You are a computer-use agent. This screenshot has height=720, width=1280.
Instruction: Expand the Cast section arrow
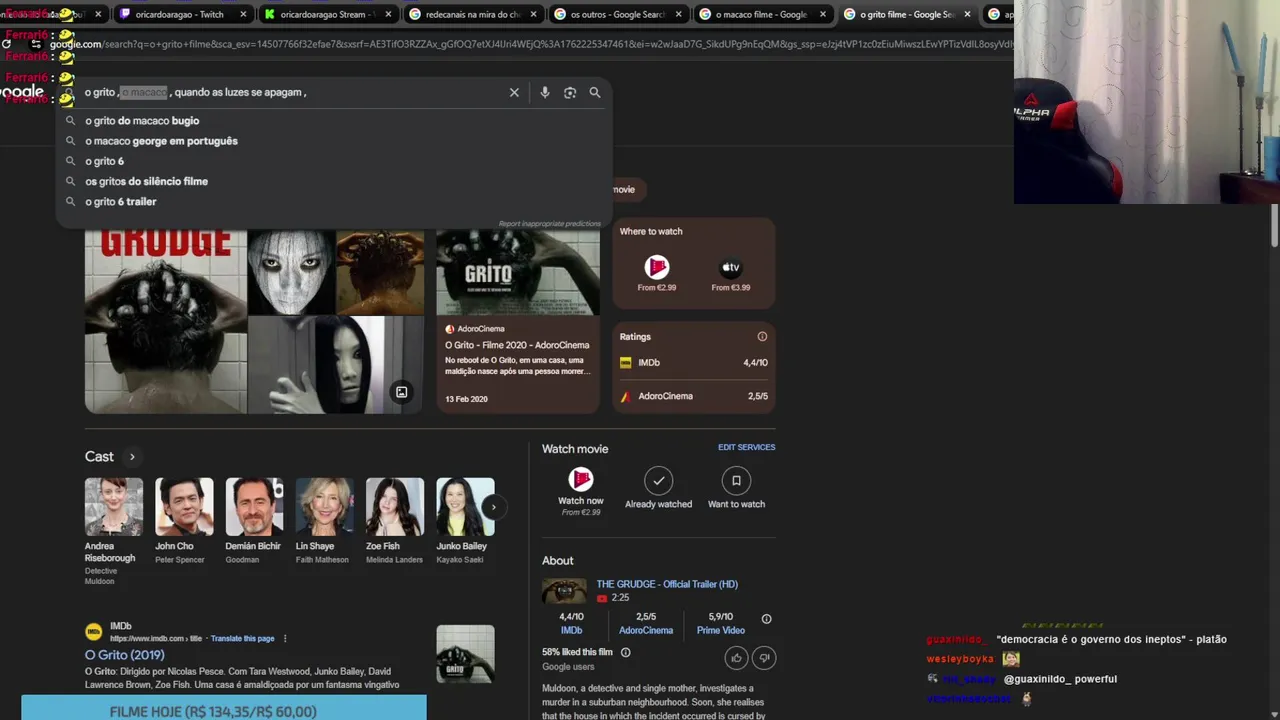[x=131, y=457]
